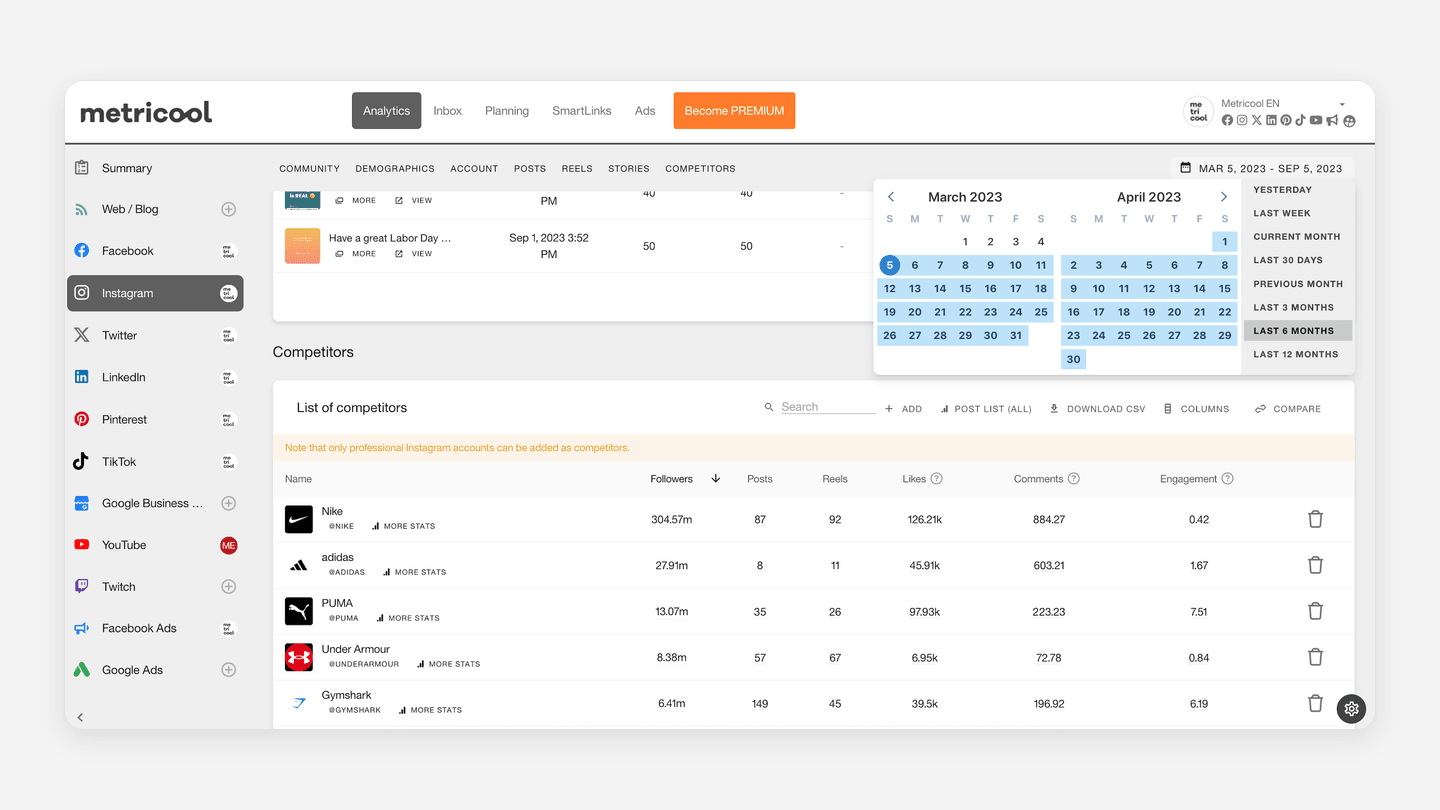1440x810 pixels.
Task: Click VIEW on Labor Day post
Action: 414,254
